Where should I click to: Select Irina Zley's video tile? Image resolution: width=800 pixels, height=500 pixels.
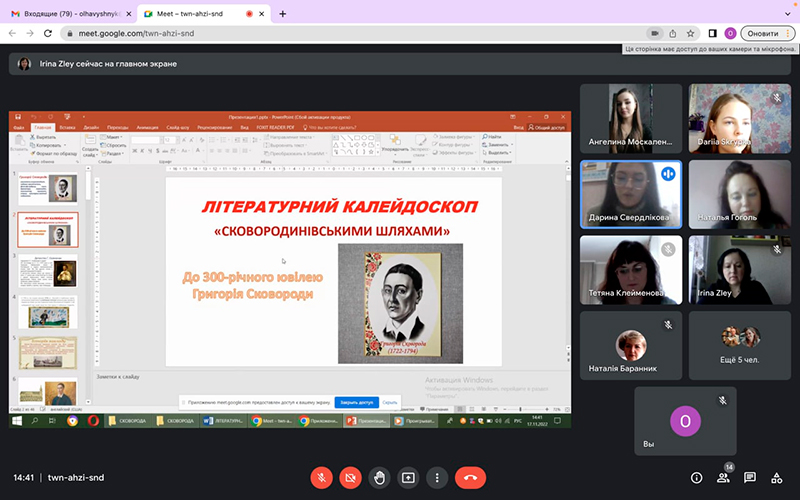click(739, 270)
